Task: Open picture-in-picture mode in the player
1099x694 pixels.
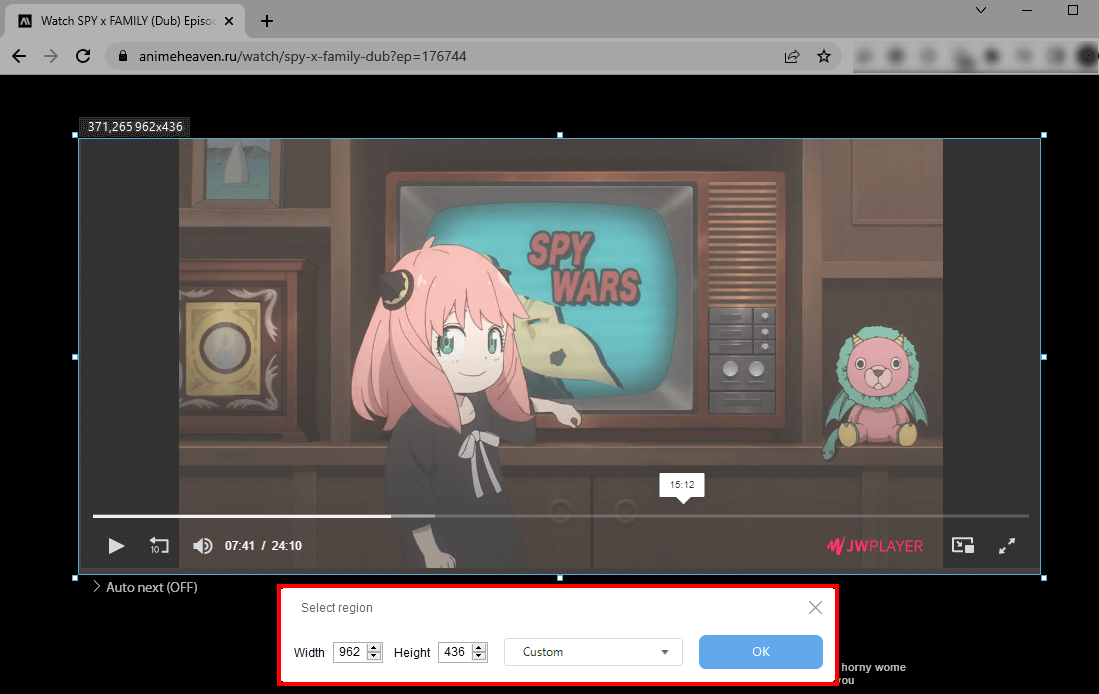Action: [x=962, y=545]
